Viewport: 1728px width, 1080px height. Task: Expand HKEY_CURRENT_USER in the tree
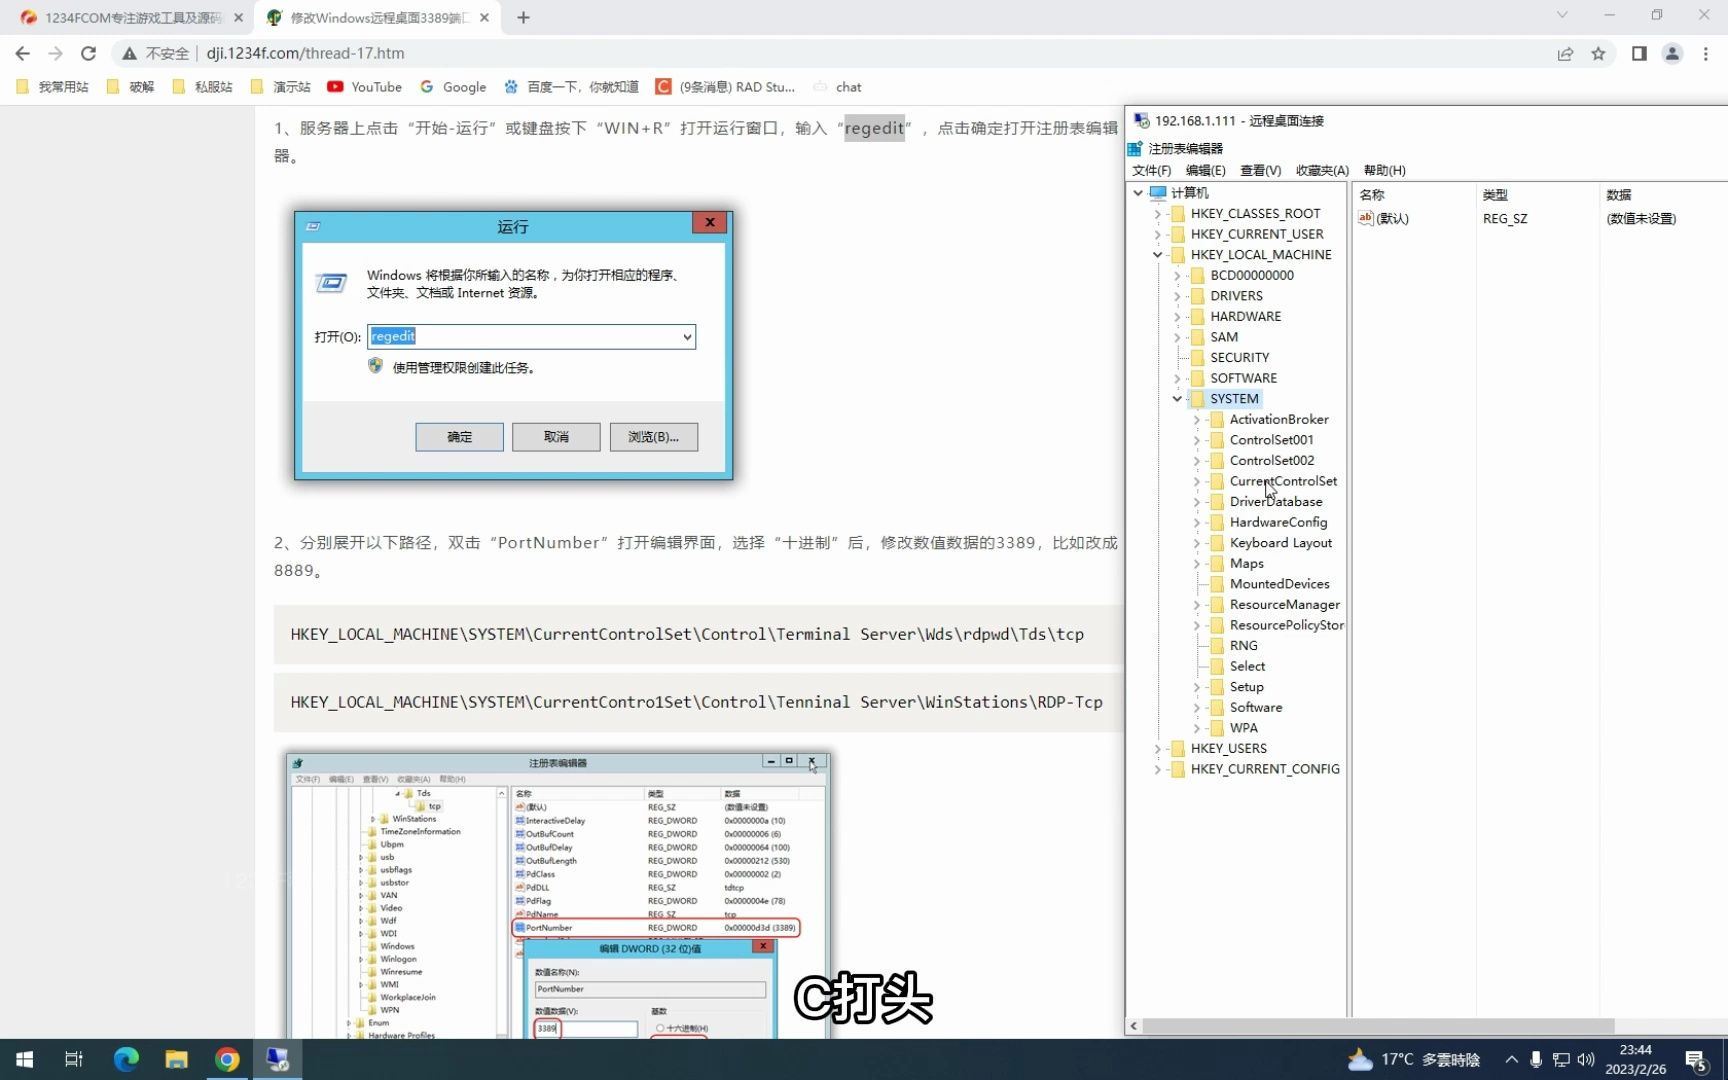pyautogui.click(x=1158, y=234)
